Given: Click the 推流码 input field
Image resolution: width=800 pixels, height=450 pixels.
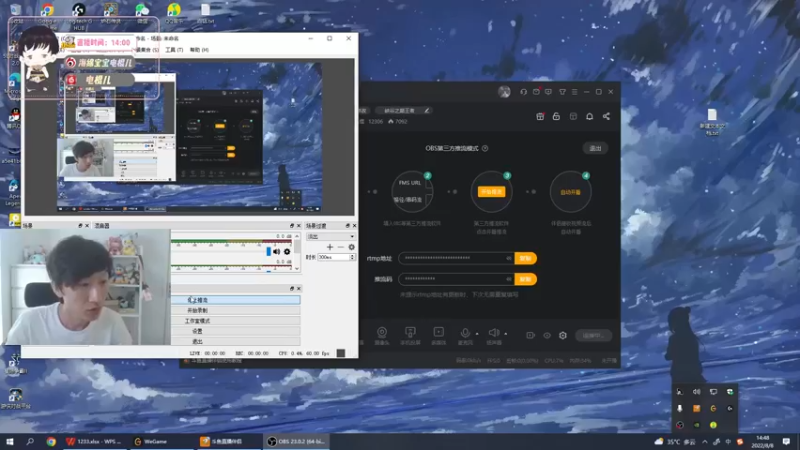Looking at the screenshot, I should 456,279.
